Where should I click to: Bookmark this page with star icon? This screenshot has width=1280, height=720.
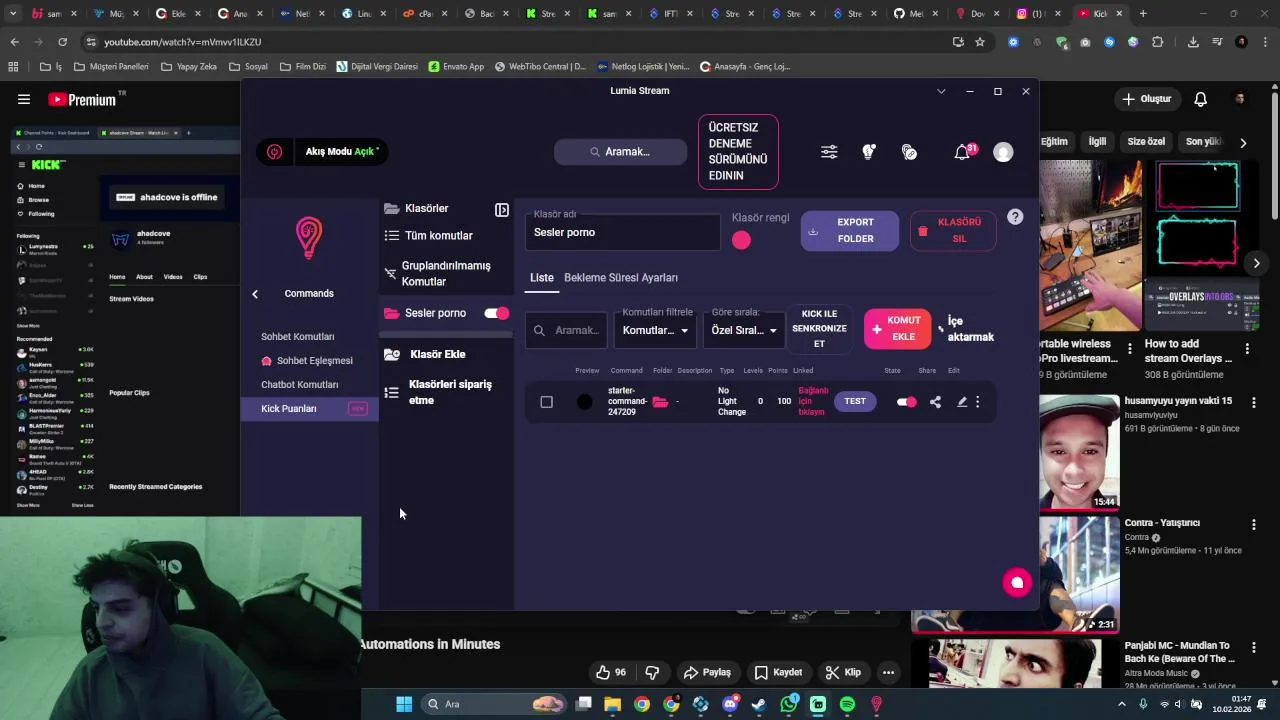tap(980, 42)
